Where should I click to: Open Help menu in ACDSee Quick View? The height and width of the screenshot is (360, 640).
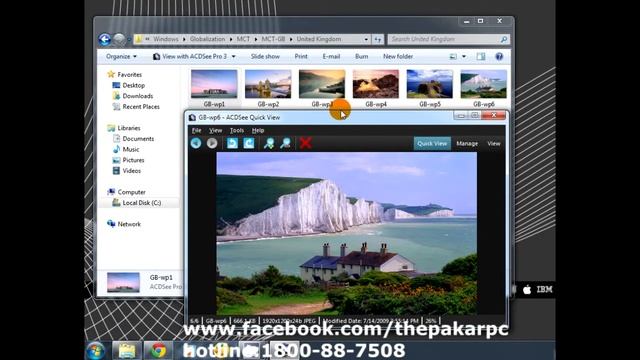(x=258, y=131)
